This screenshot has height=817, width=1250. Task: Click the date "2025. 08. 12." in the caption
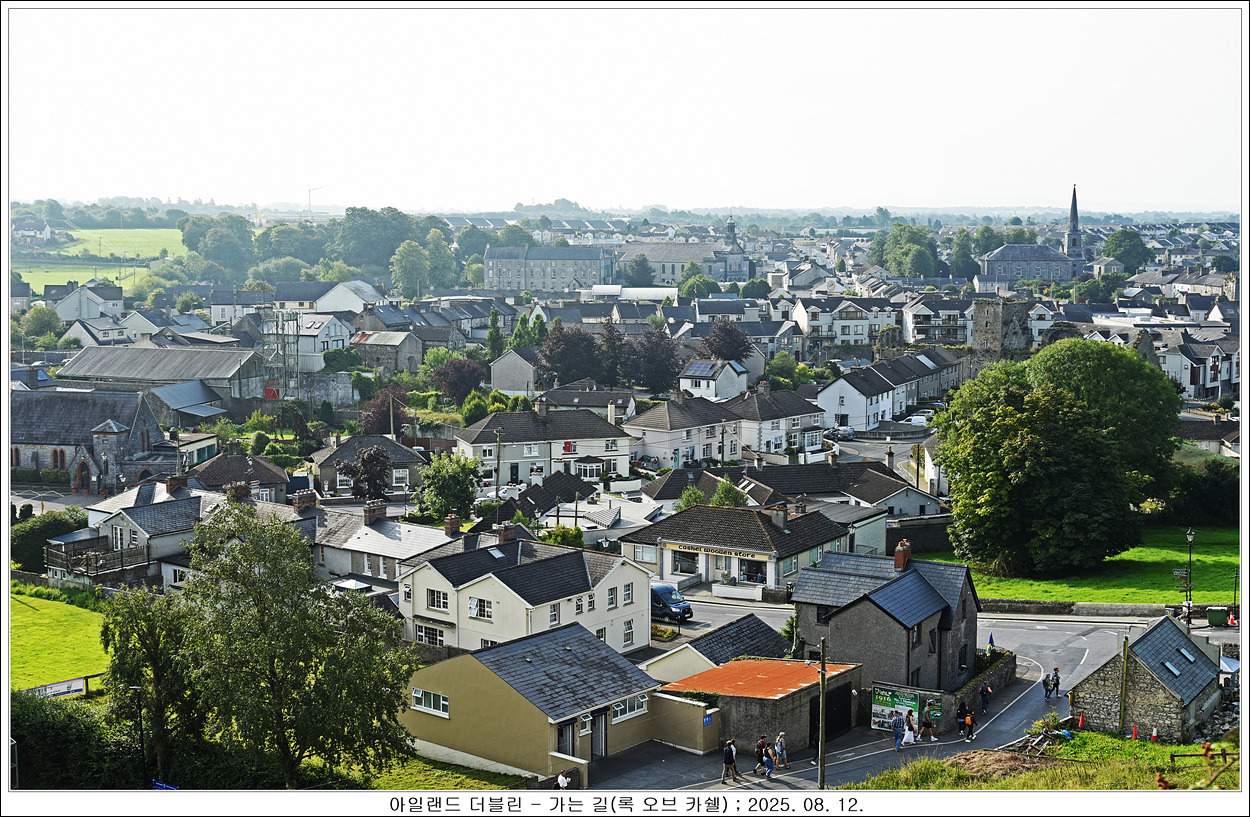tap(803, 804)
